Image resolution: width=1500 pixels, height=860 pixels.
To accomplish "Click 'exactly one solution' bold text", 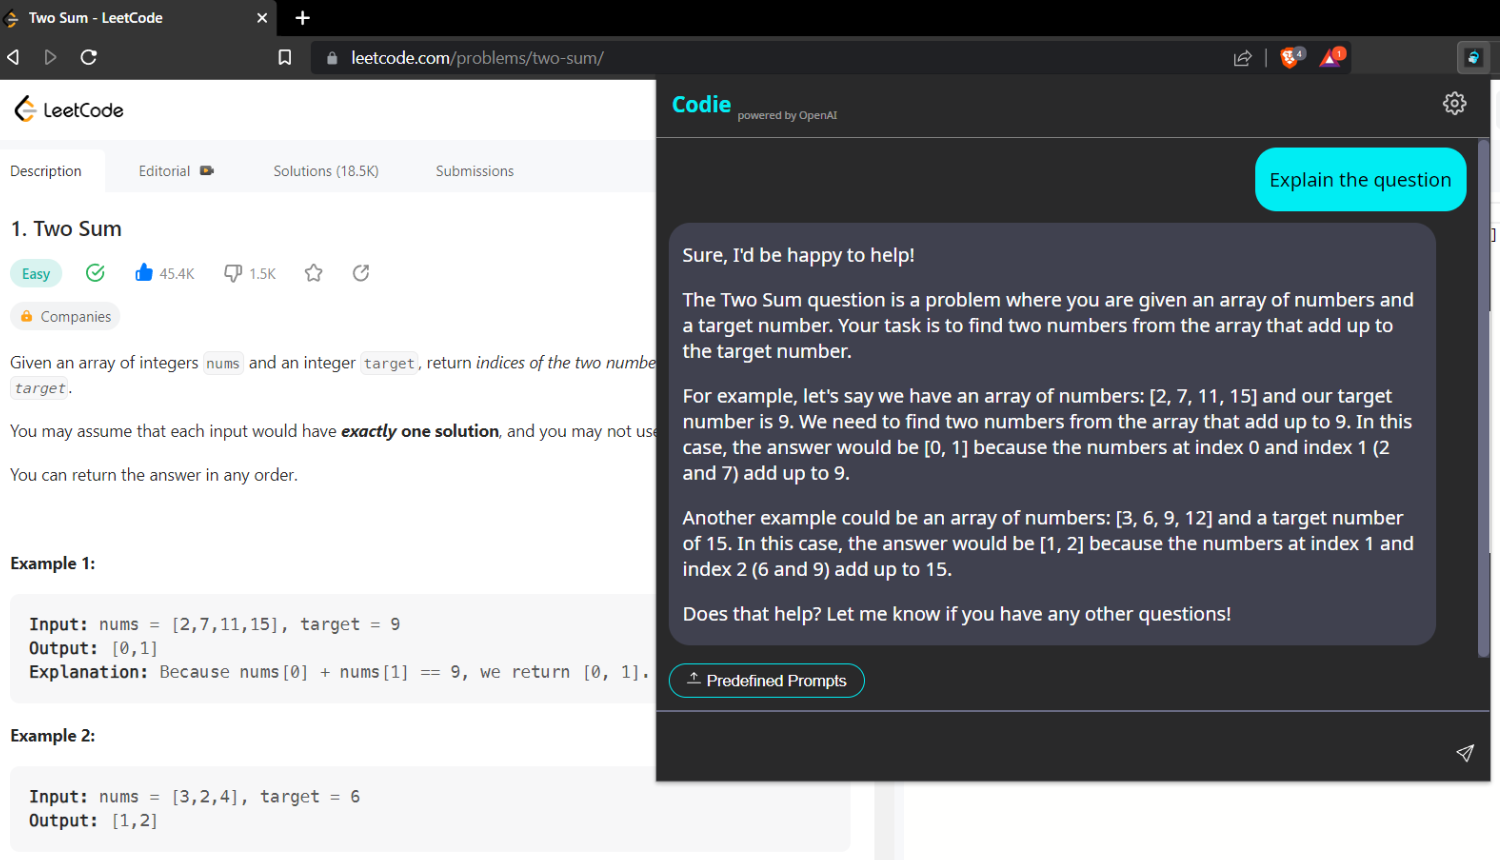I will 420,431.
